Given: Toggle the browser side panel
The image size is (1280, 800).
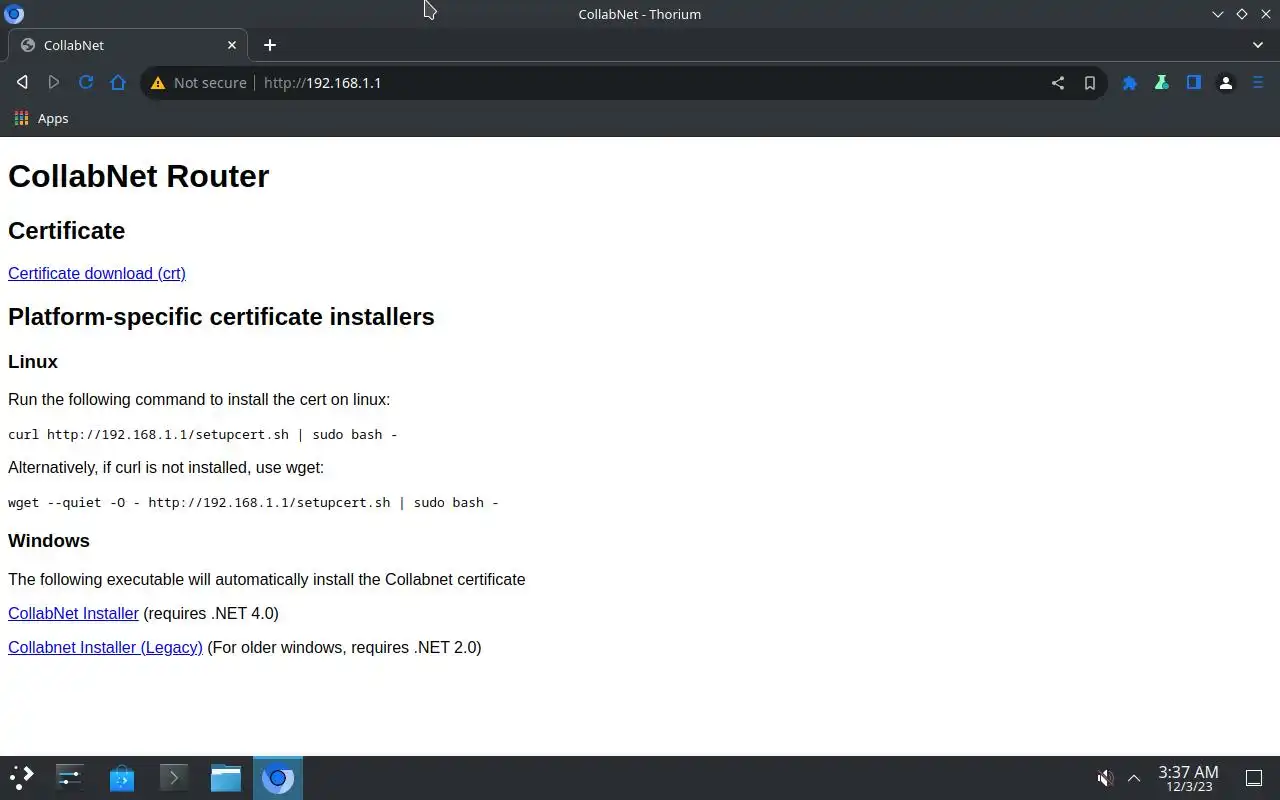Looking at the screenshot, I should (1194, 83).
